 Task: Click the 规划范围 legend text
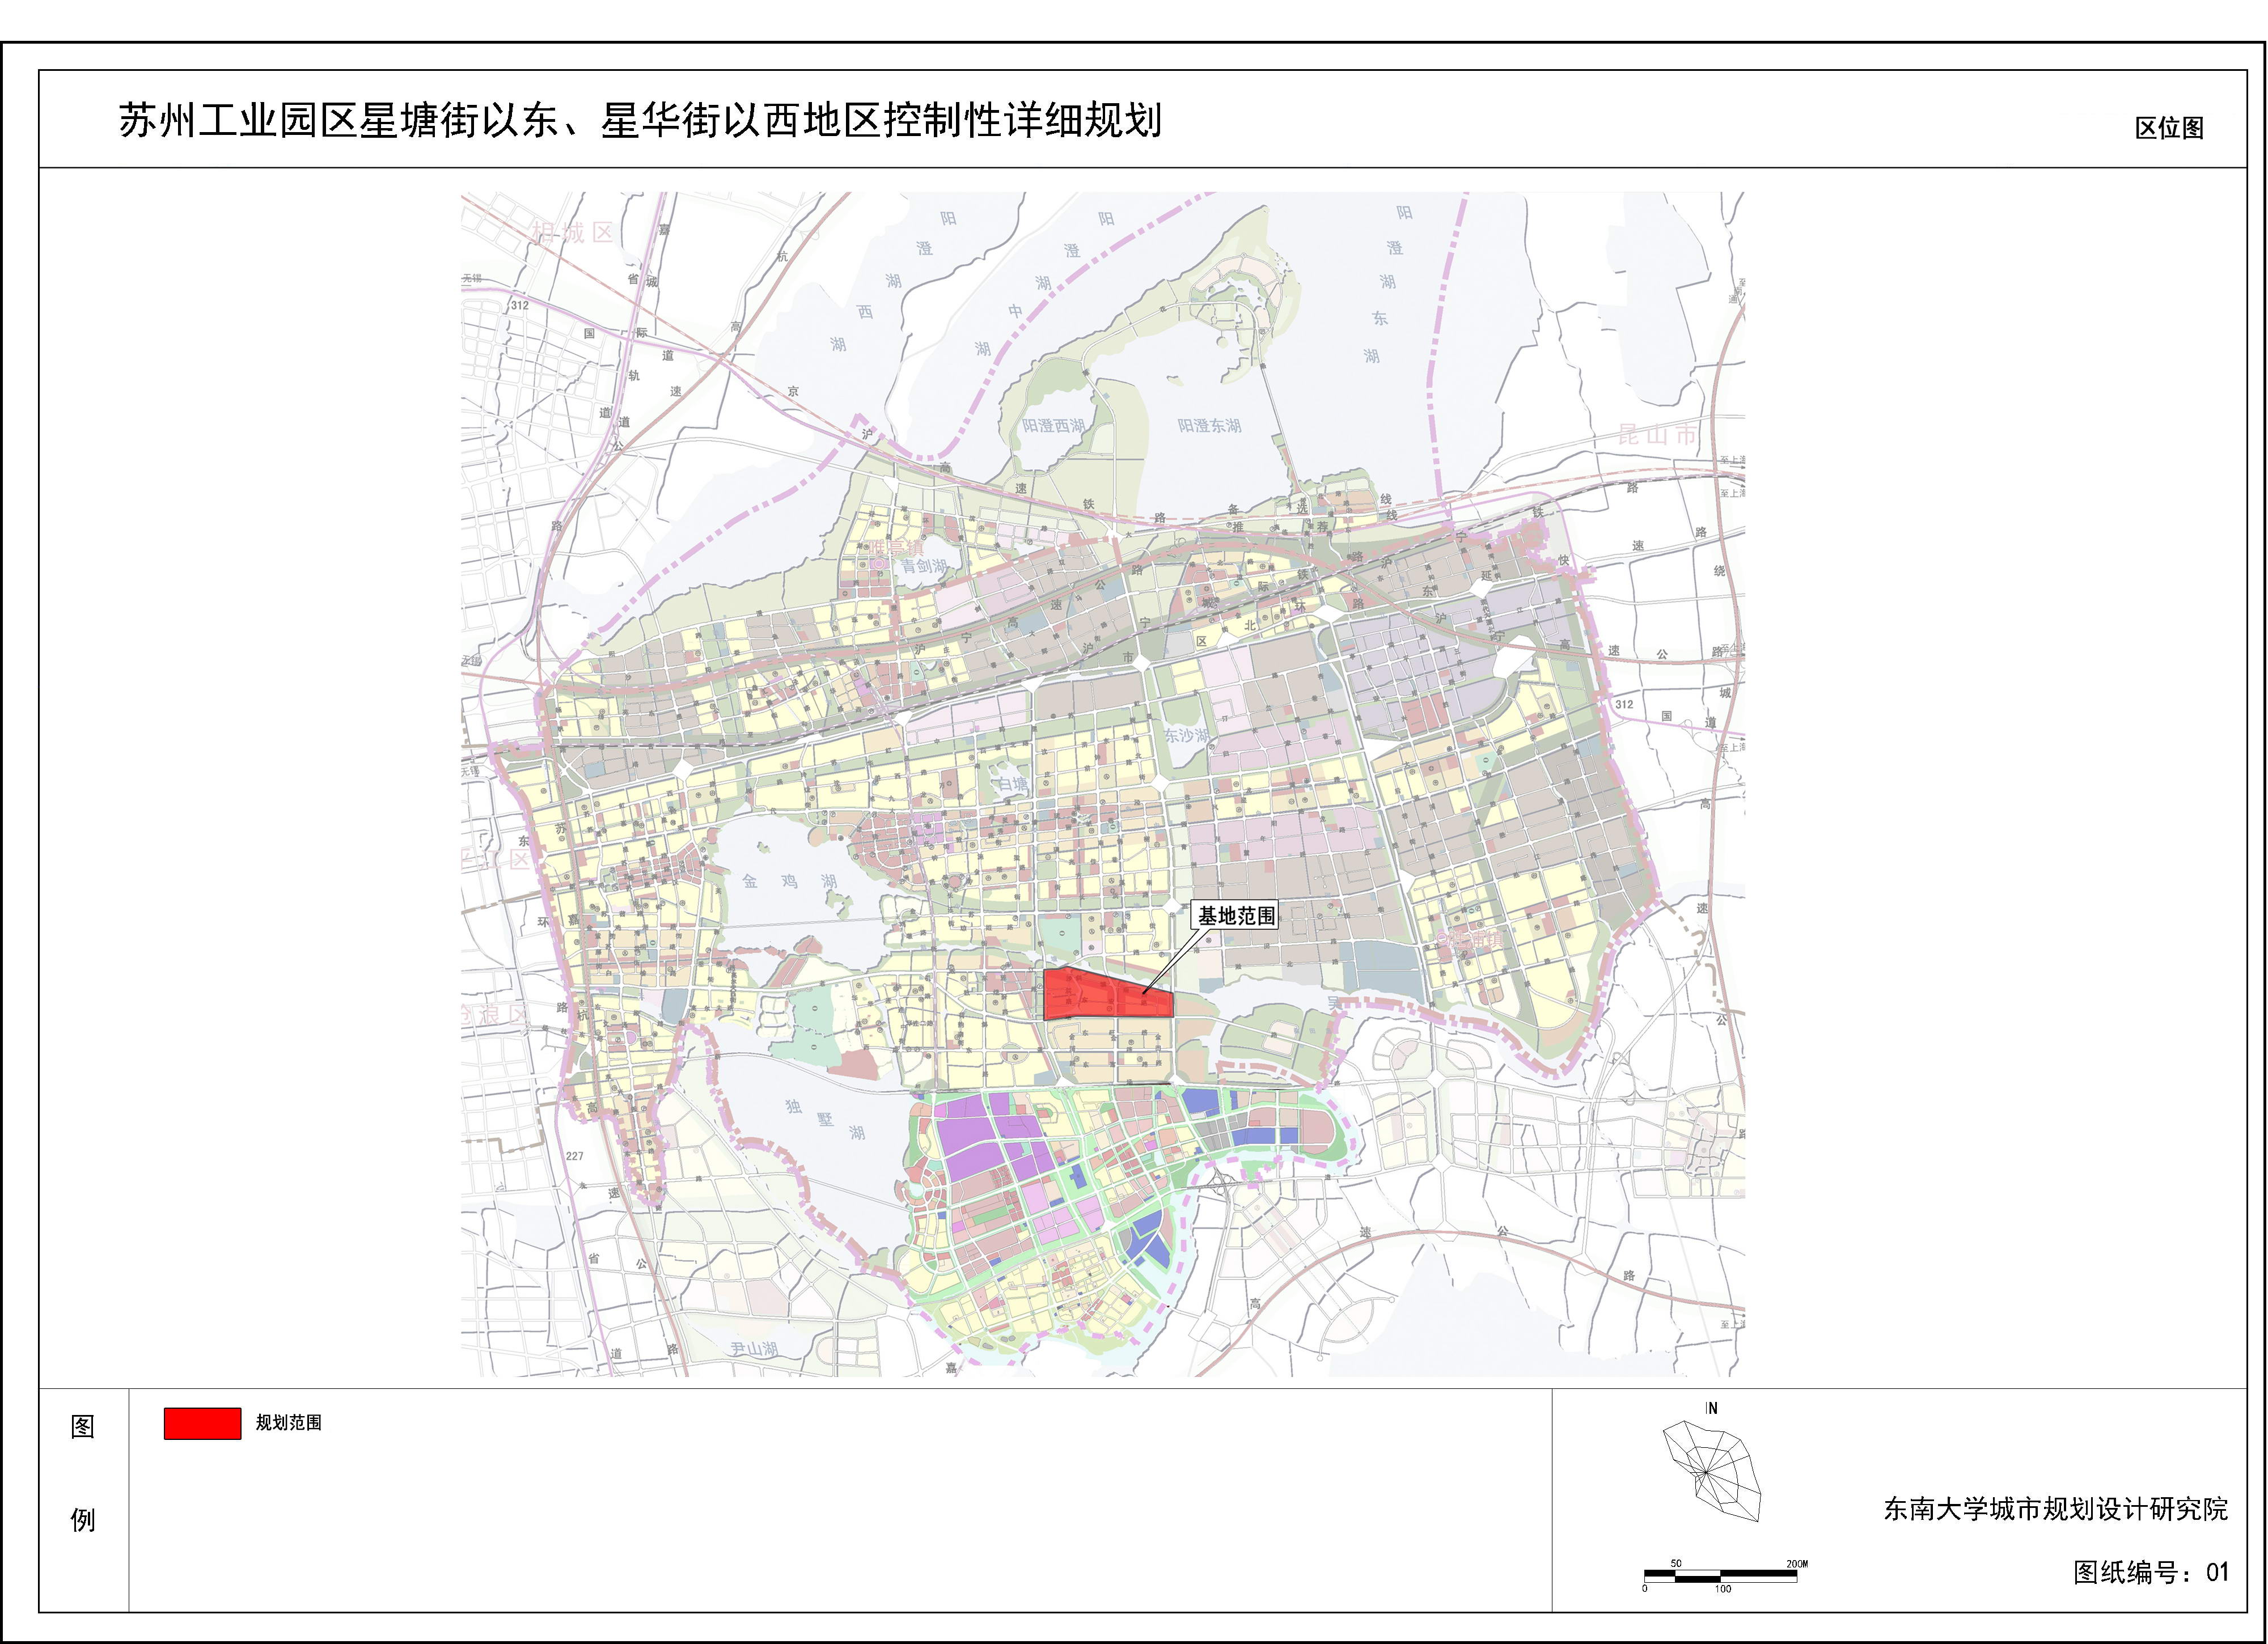[288, 1423]
